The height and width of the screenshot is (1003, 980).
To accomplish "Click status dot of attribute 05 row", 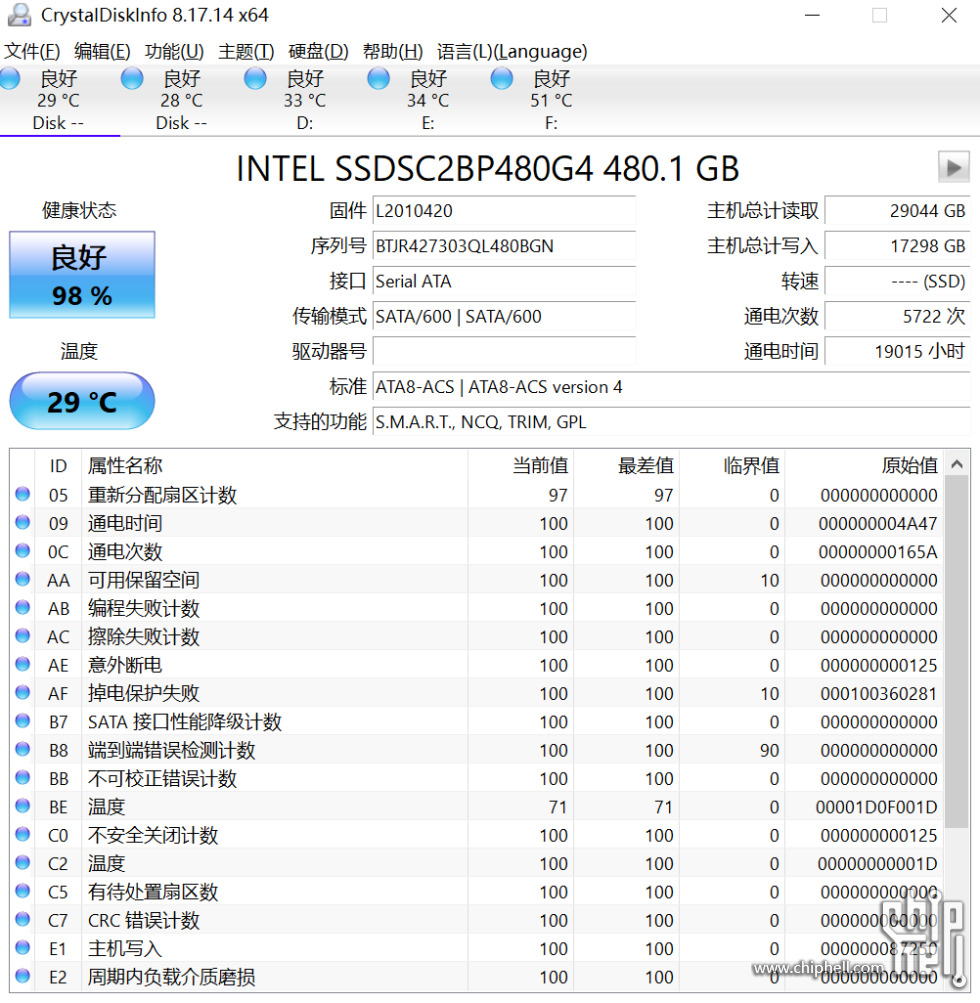I will click(x=22, y=494).
